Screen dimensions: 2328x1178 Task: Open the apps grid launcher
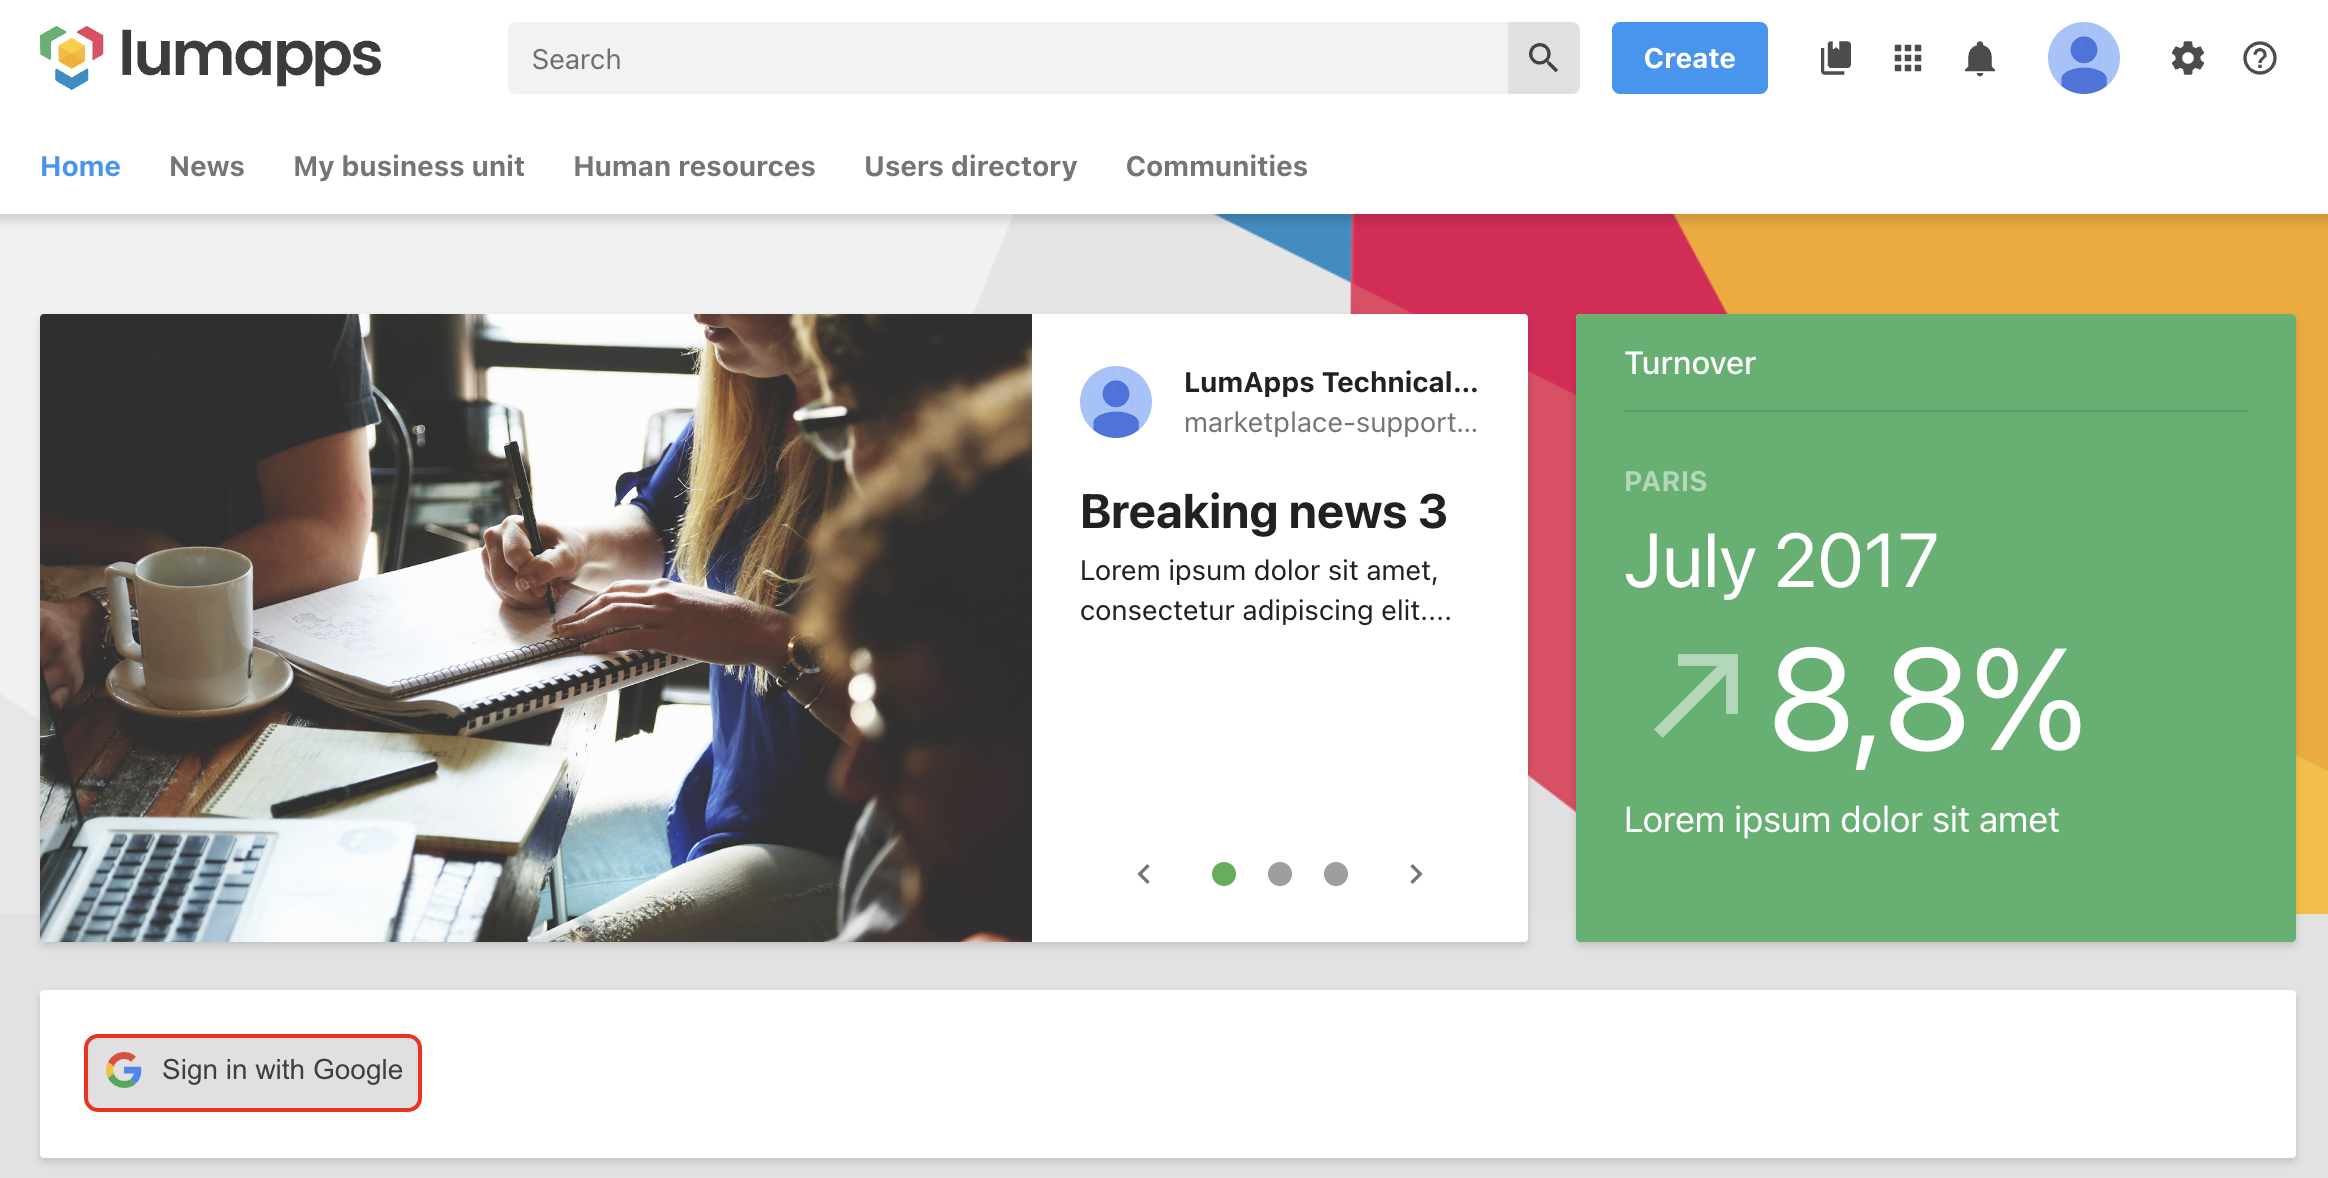(x=1907, y=58)
